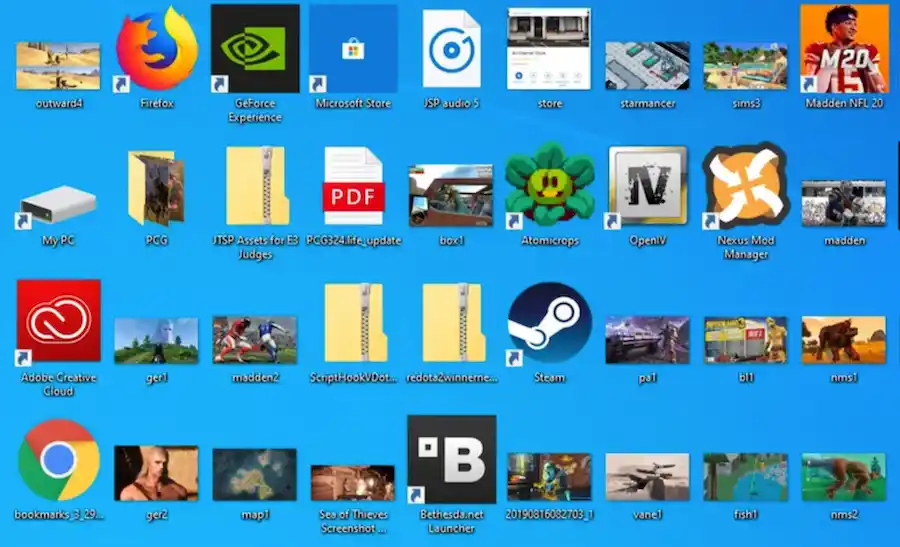Screen dimensions: 900x547
Task: Open the OpenIV shortcut
Action: 647,185
